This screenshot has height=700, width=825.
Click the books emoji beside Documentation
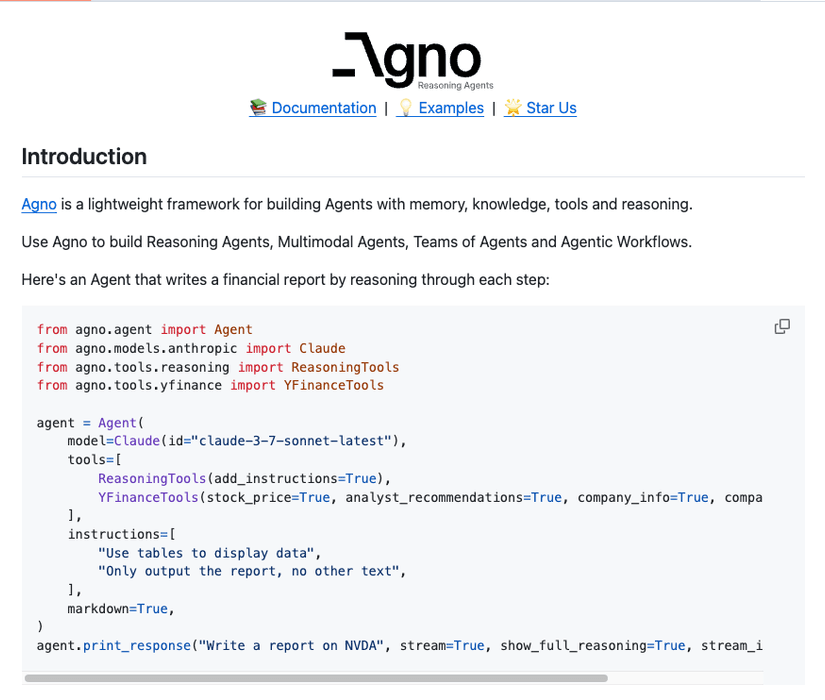(258, 108)
